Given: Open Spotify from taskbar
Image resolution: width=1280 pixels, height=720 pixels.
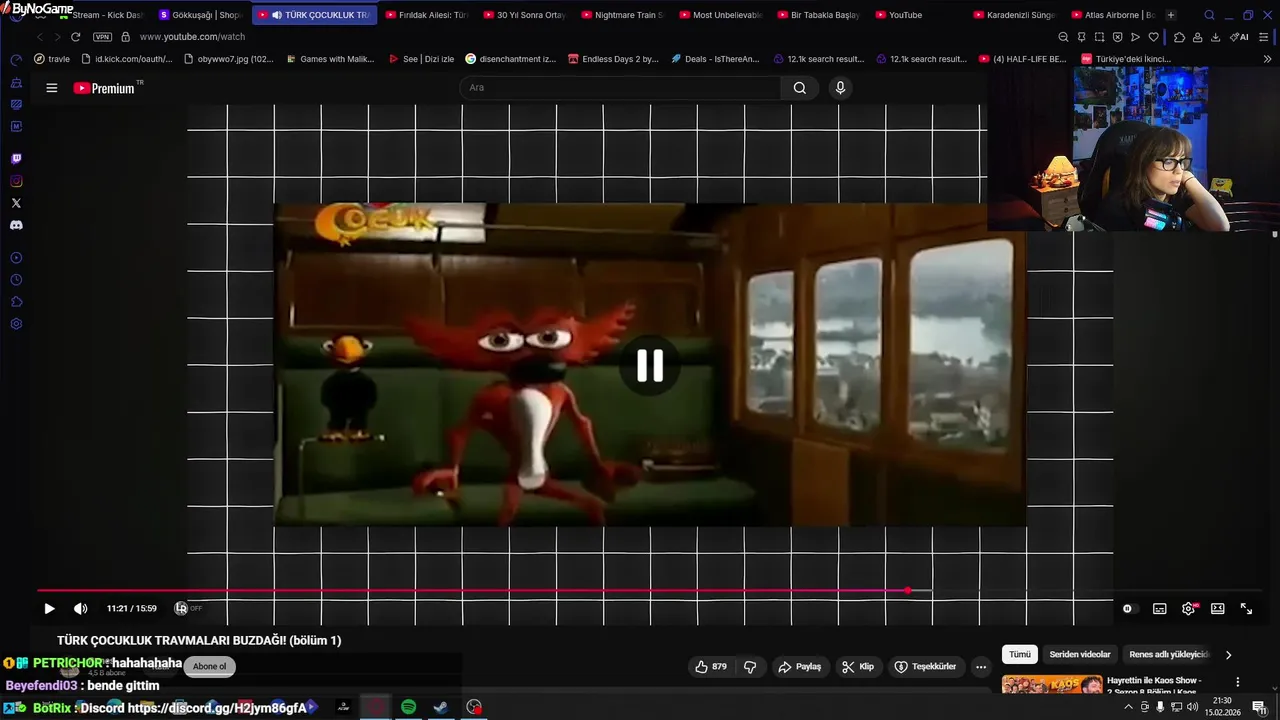Looking at the screenshot, I should [x=408, y=707].
